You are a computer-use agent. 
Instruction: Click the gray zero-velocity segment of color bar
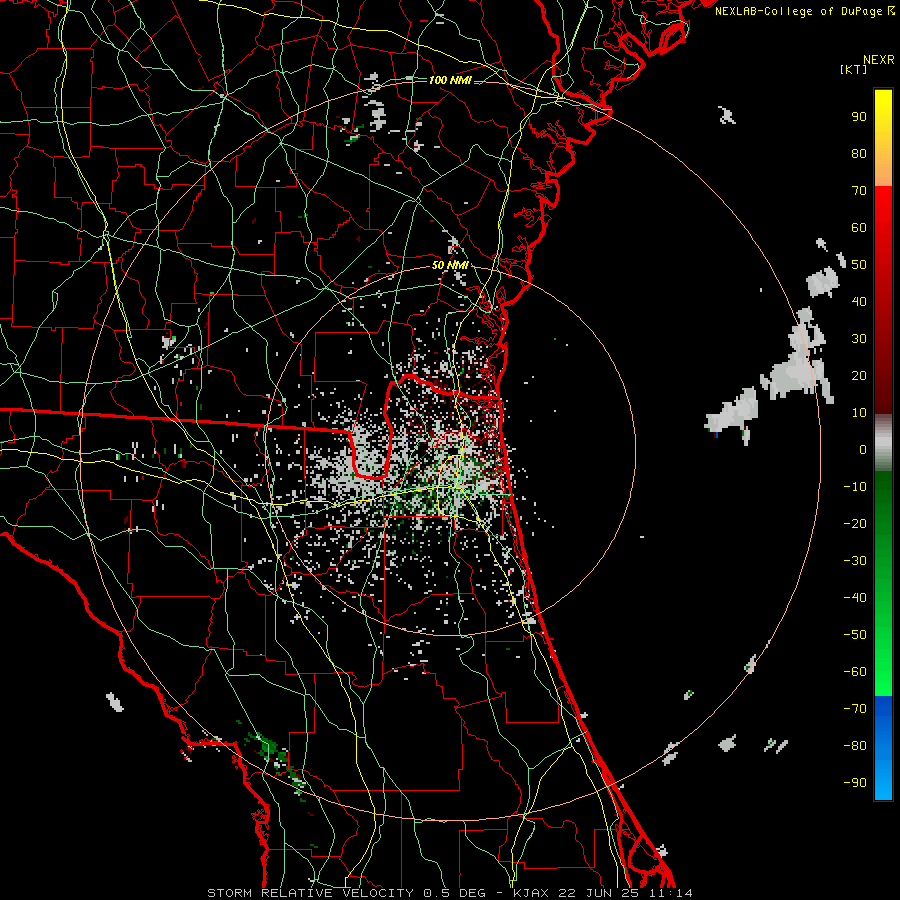[x=883, y=443]
